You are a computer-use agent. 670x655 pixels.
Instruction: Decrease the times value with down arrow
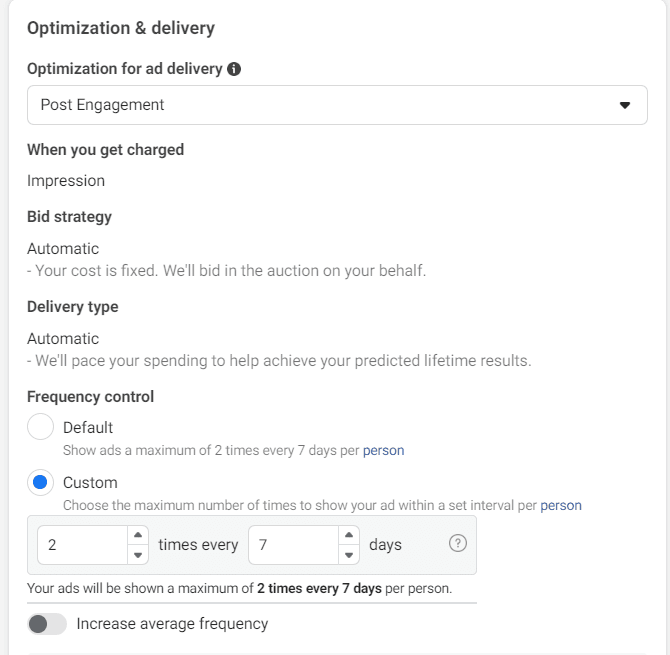tap(138, 554)
